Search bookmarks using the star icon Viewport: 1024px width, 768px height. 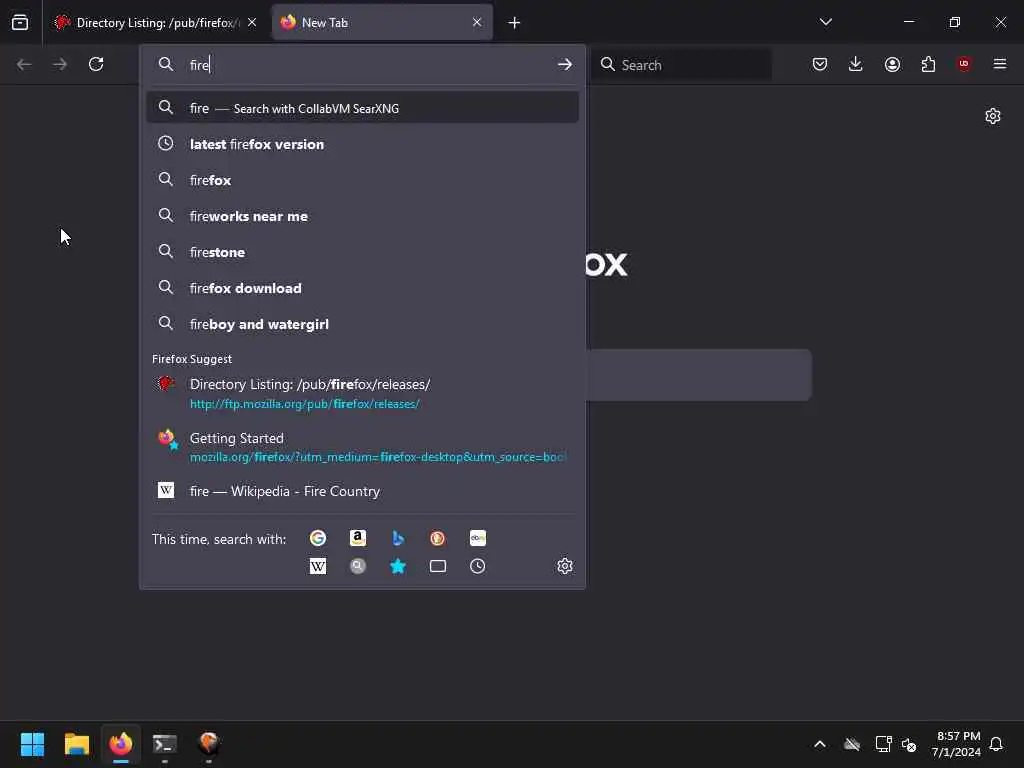point(398,566)
